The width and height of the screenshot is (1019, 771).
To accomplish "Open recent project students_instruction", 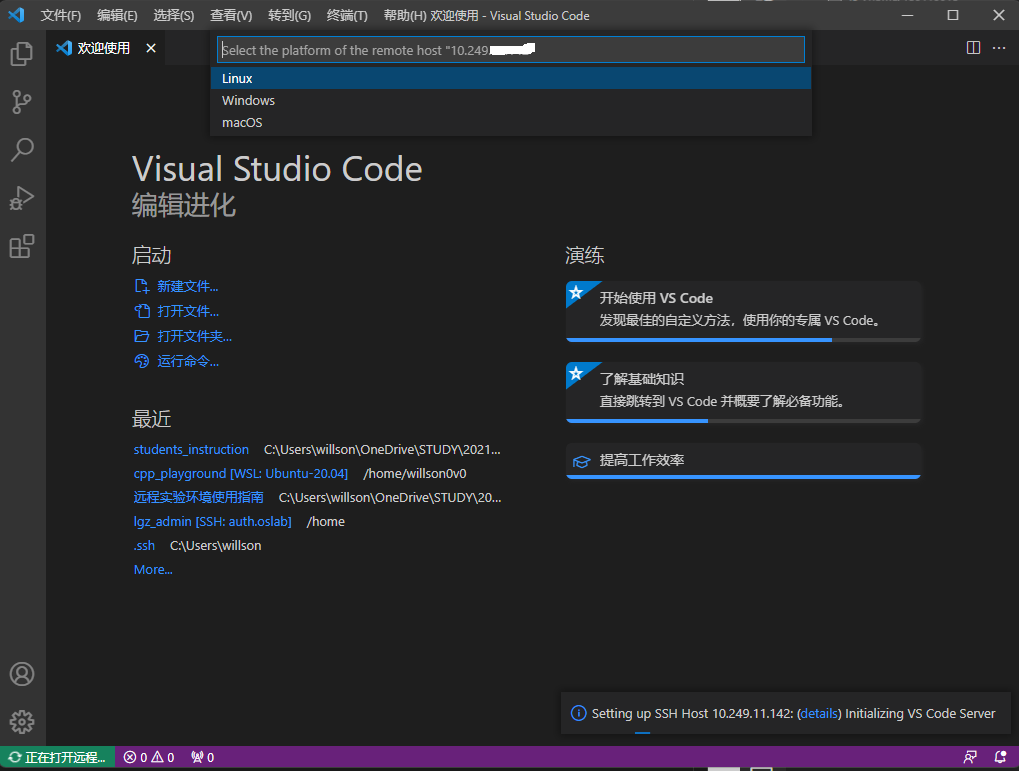I will [191, 450].
